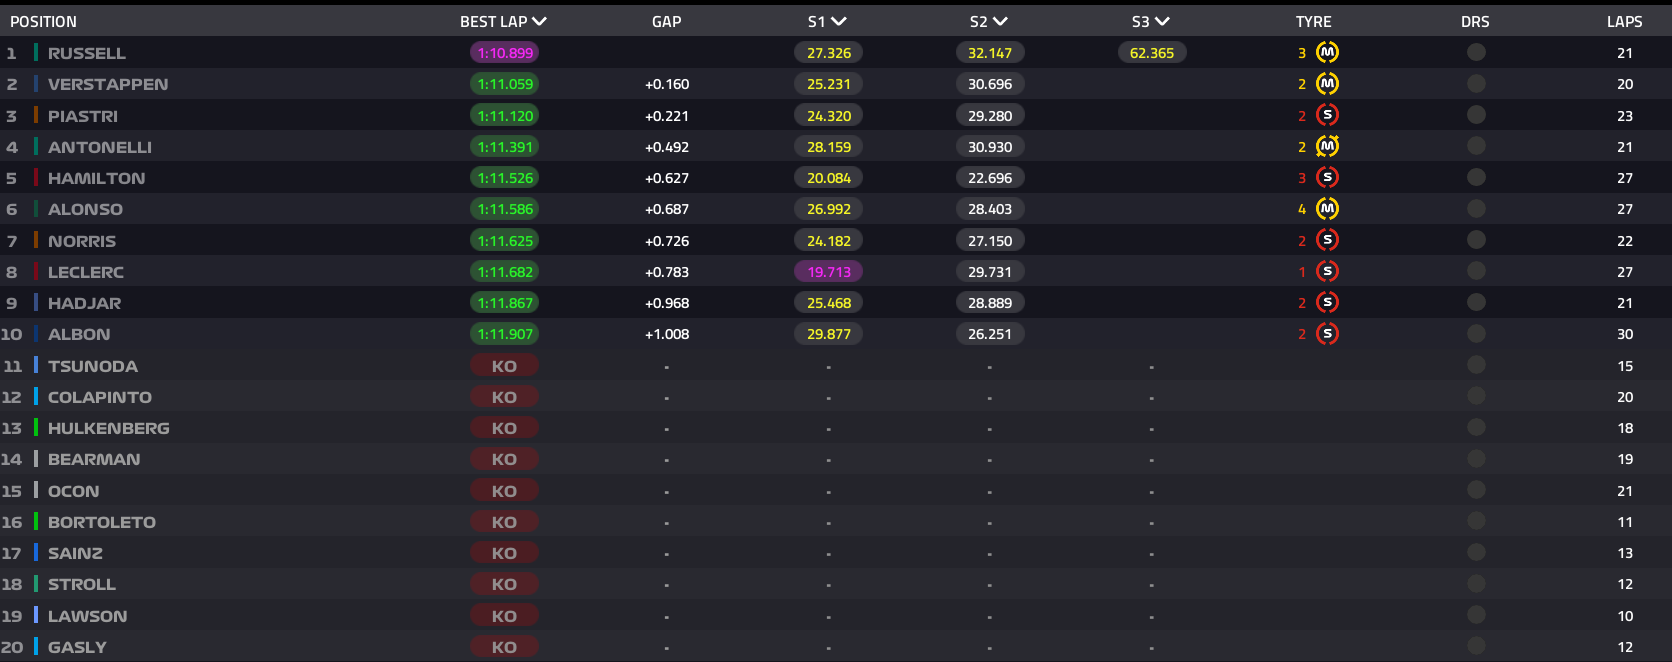Image resolution: width=1672 pixels, height=662 pixels.
Task: Select driver name VERSTAPPEN
Action: [108, 84]
